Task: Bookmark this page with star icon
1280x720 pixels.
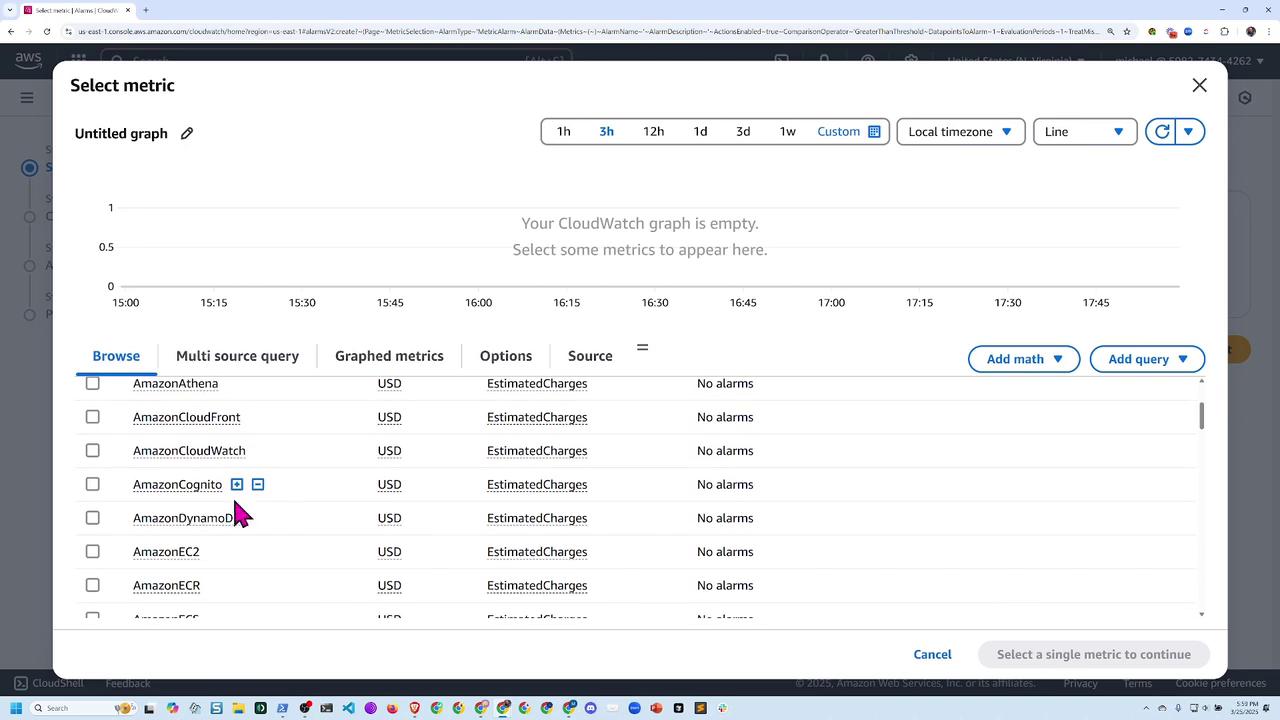Action: [x=1127, y=32]
